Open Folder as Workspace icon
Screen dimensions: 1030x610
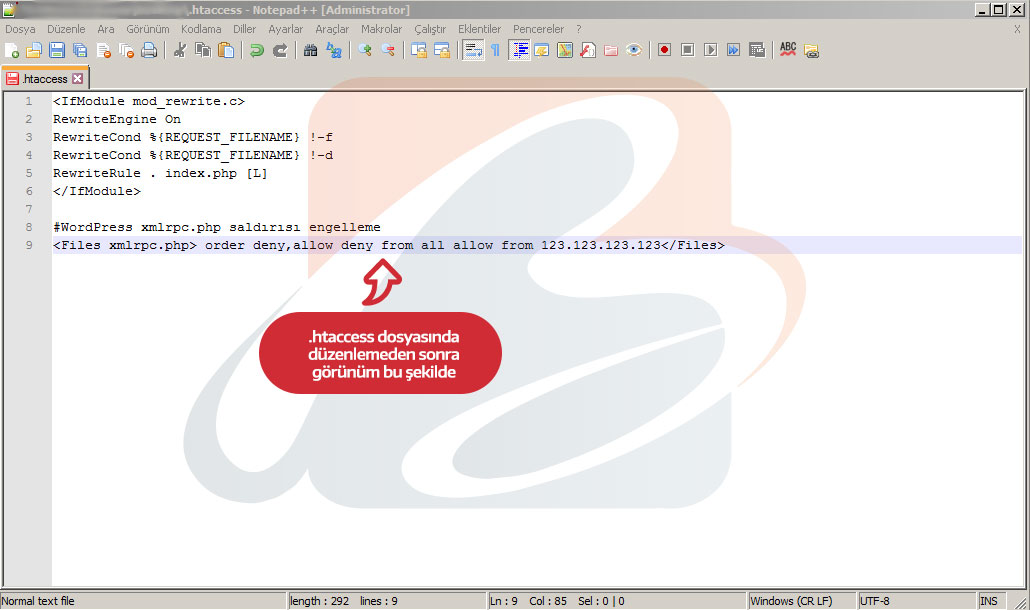click(611, 51)
